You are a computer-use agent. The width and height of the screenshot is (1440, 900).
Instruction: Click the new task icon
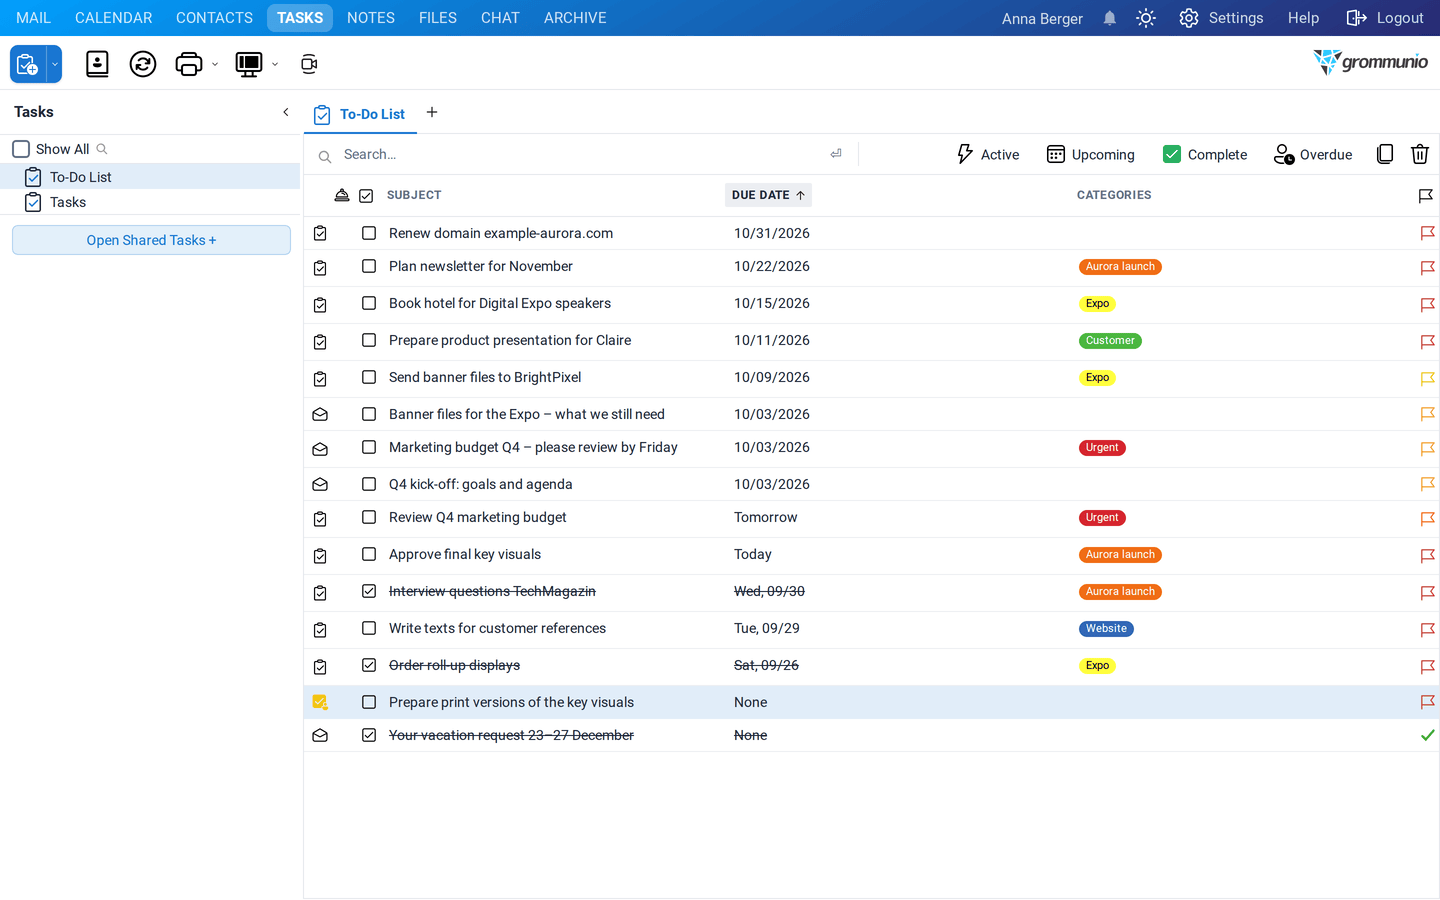tap(28, 64)
